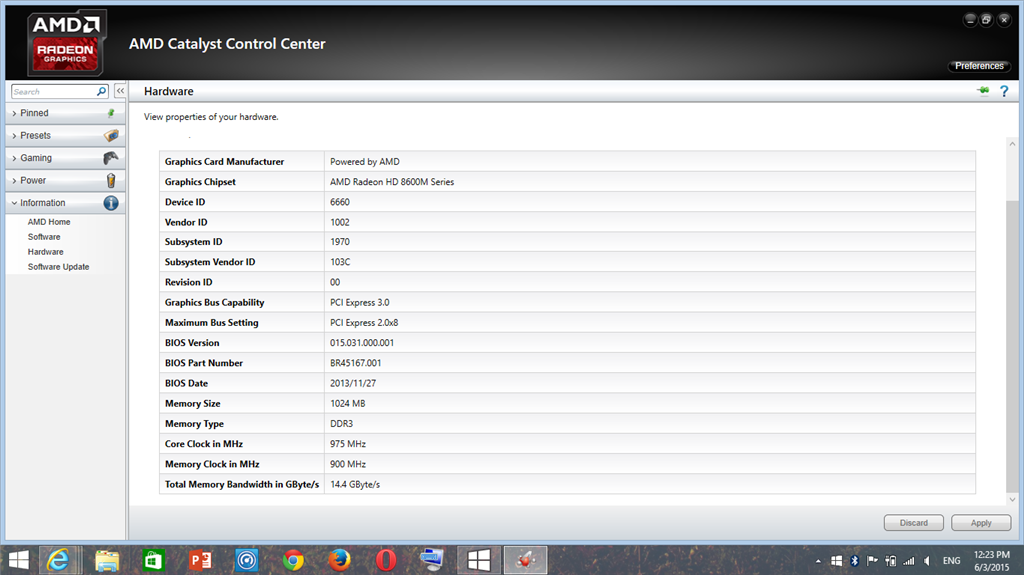Open PowerPoint from taskbar
Image resolution: width=1024 pixels, height=575 pixels.
coord(200,561)
